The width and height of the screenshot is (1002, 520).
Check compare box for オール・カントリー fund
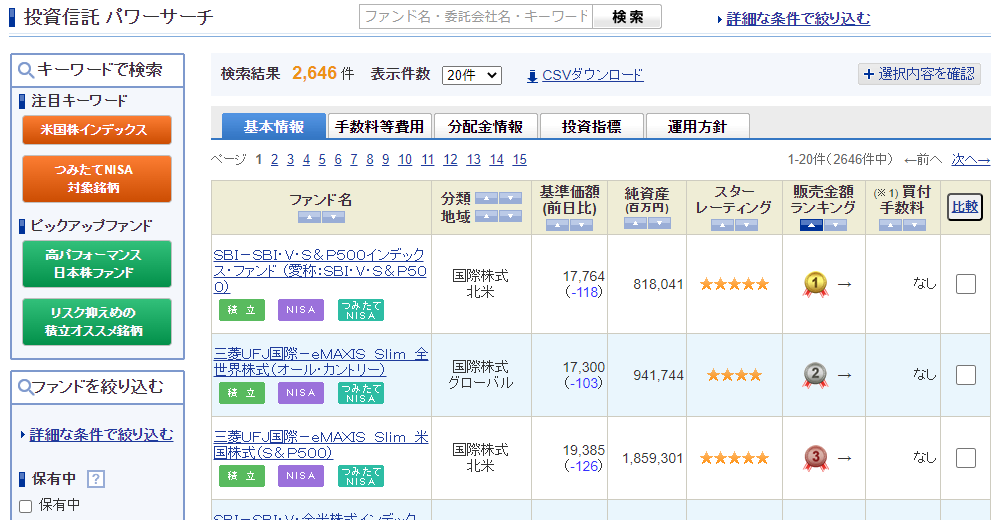pos(966,375)
